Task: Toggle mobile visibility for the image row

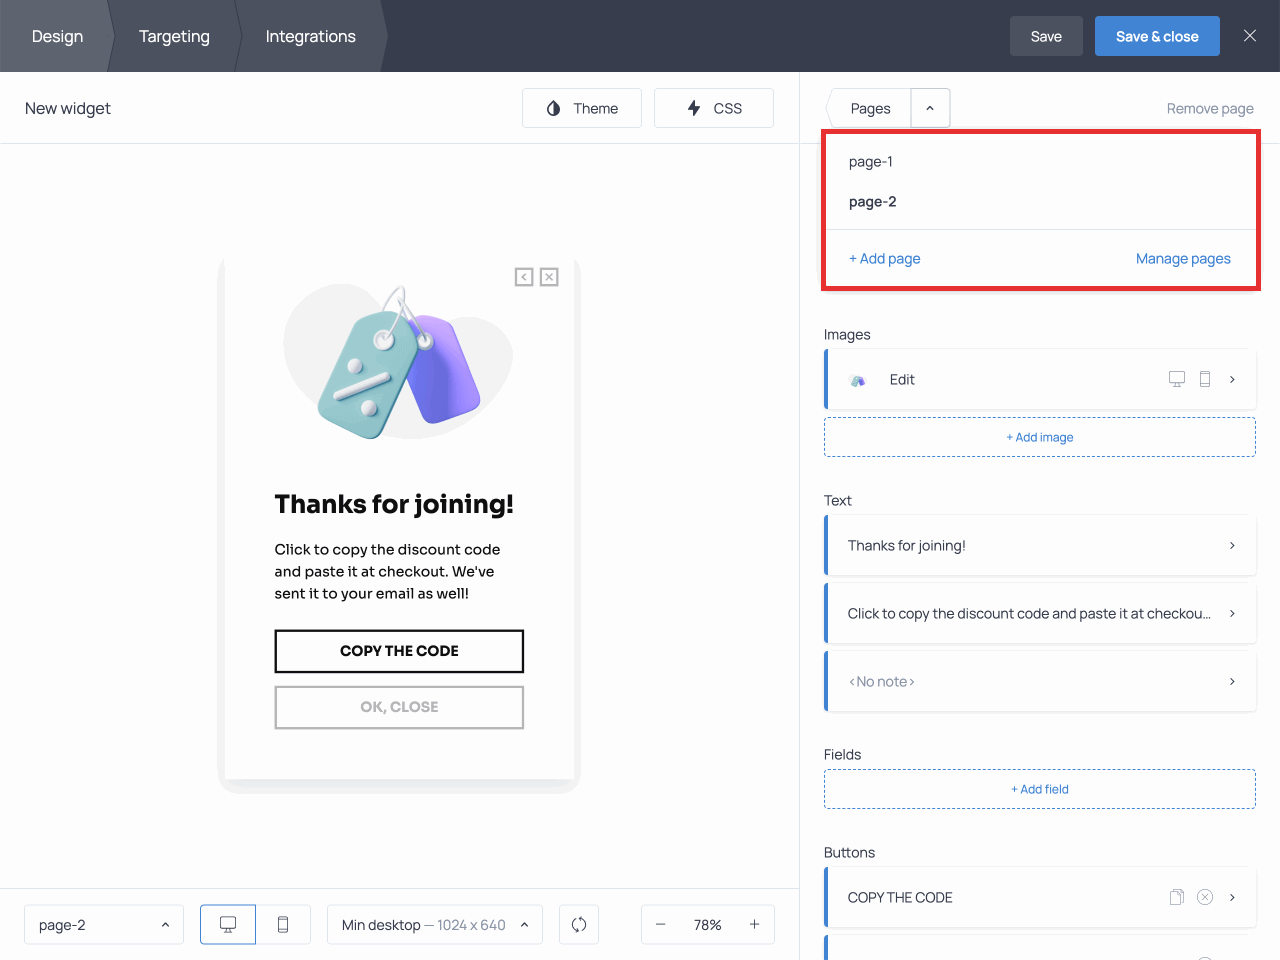Action: tap(1205, 379)
